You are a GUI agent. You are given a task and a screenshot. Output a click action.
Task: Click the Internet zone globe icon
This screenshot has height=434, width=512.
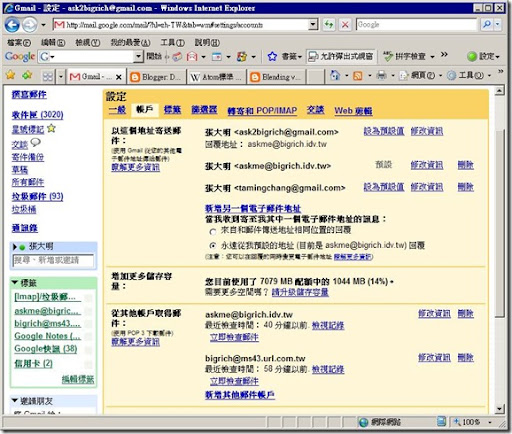click(x=363, y=422)
